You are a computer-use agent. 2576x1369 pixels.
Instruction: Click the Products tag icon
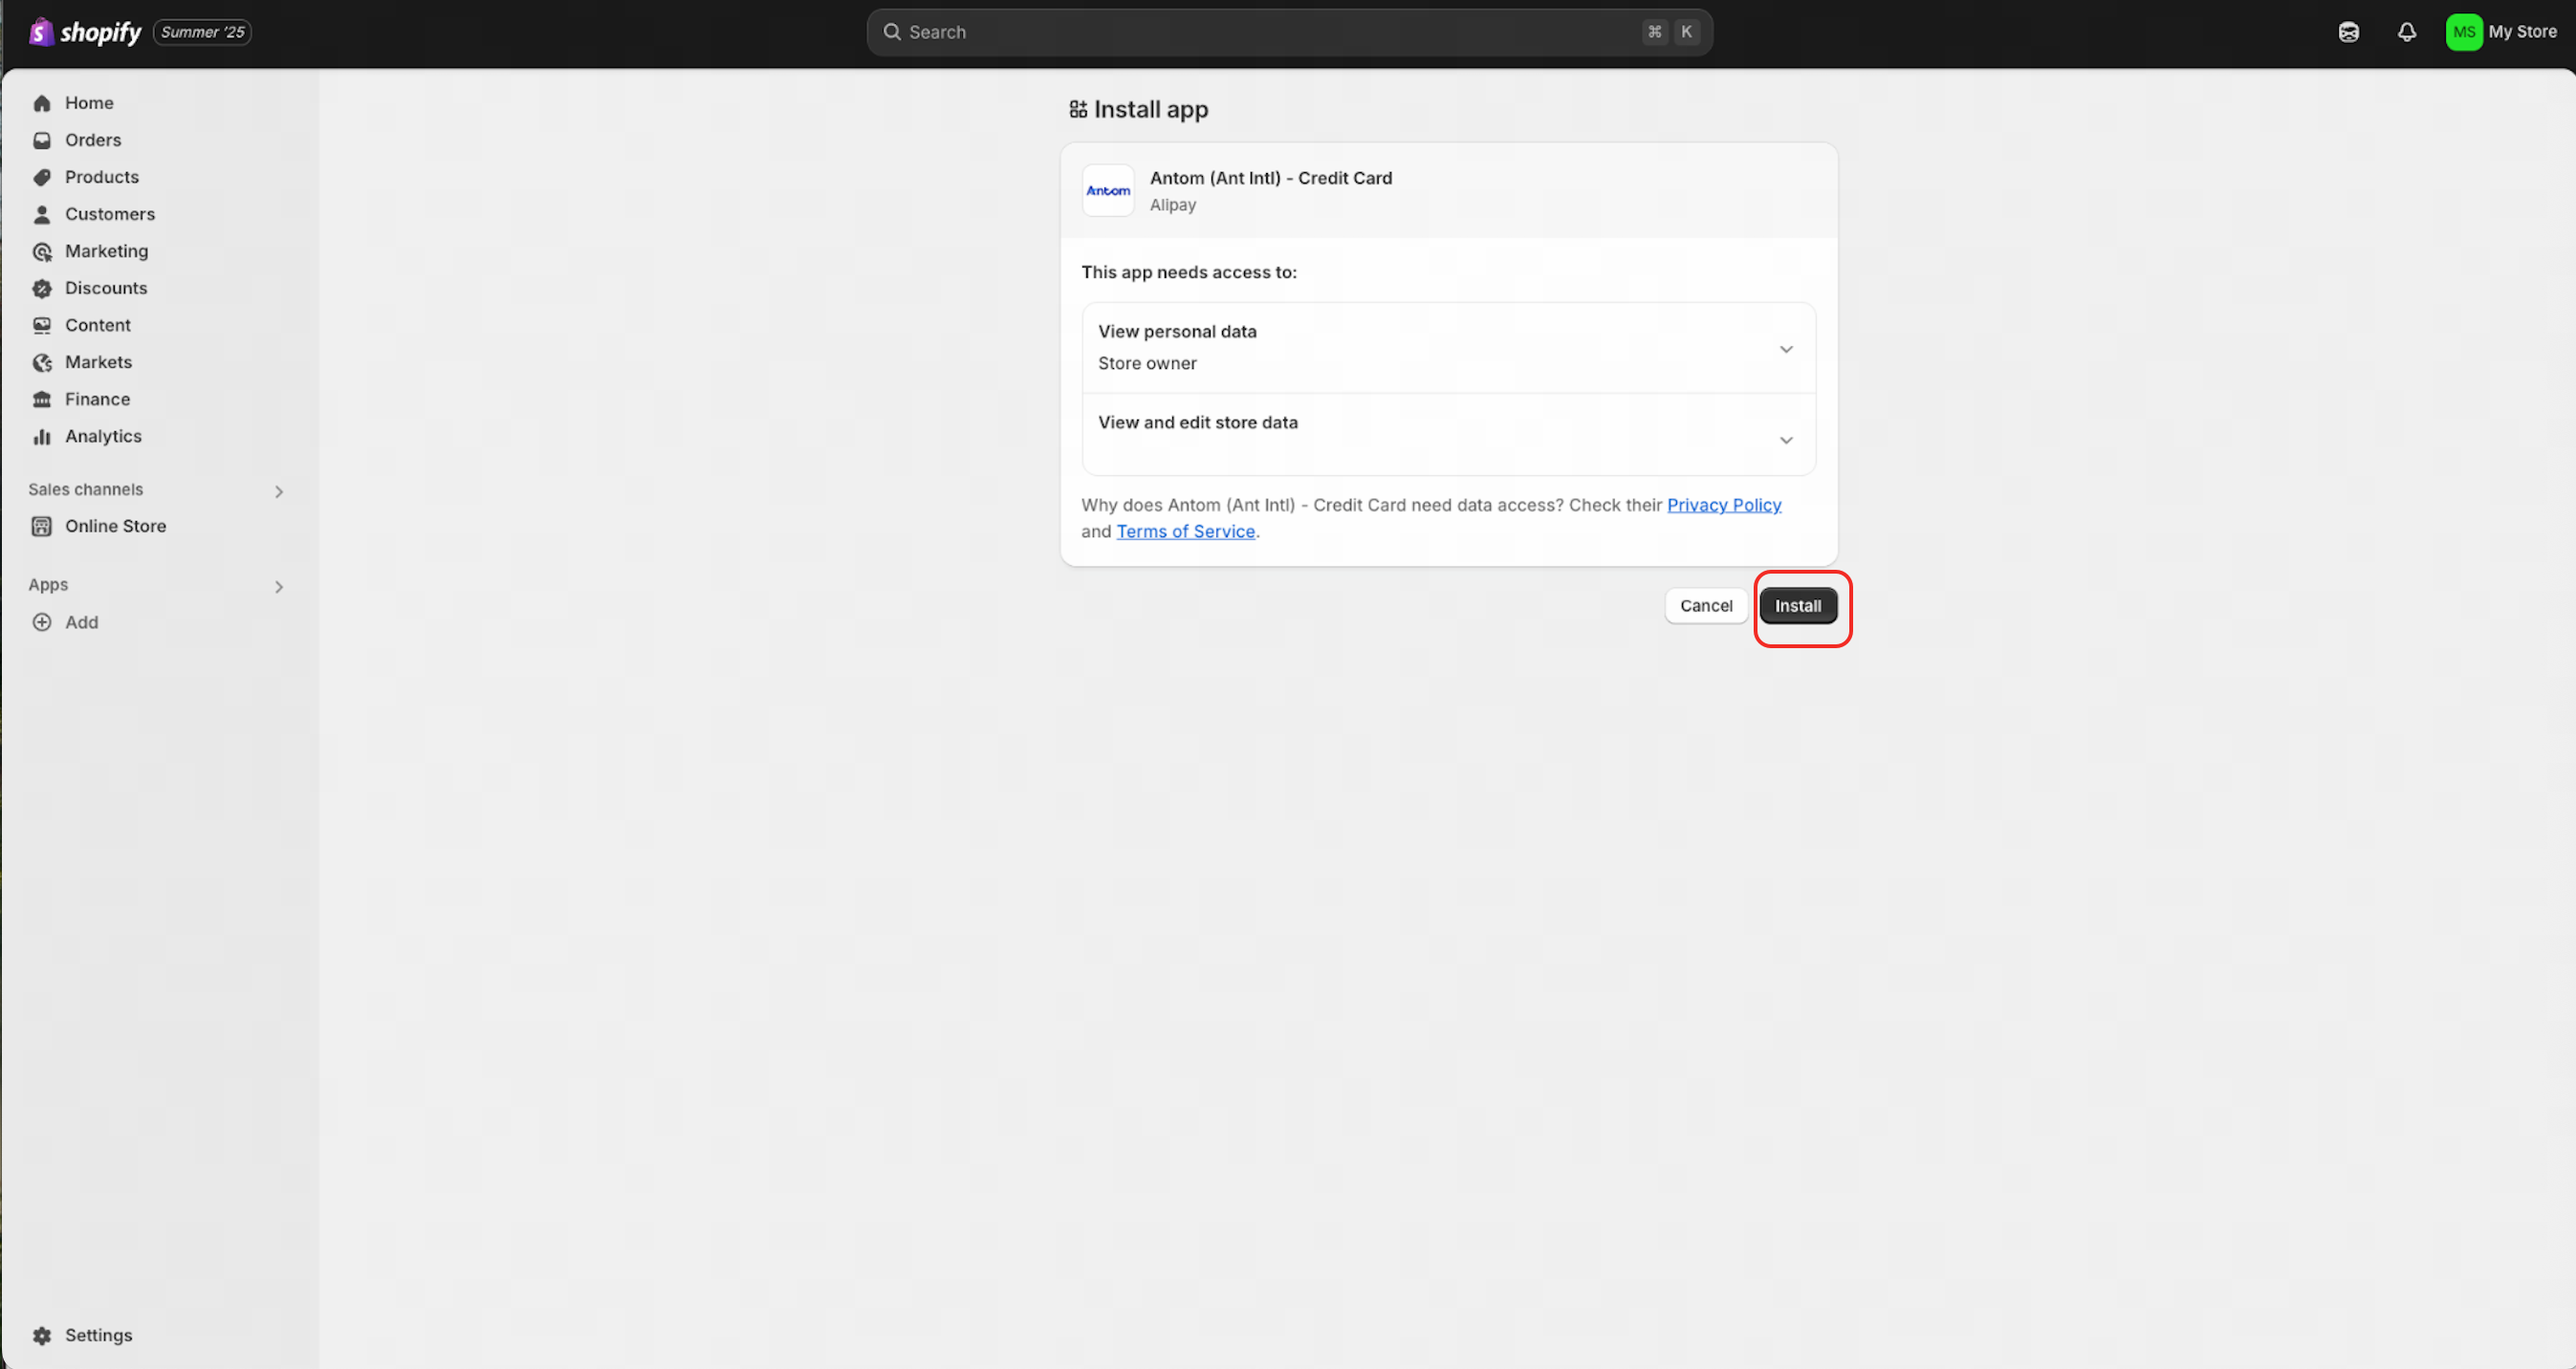click(42, 177)
